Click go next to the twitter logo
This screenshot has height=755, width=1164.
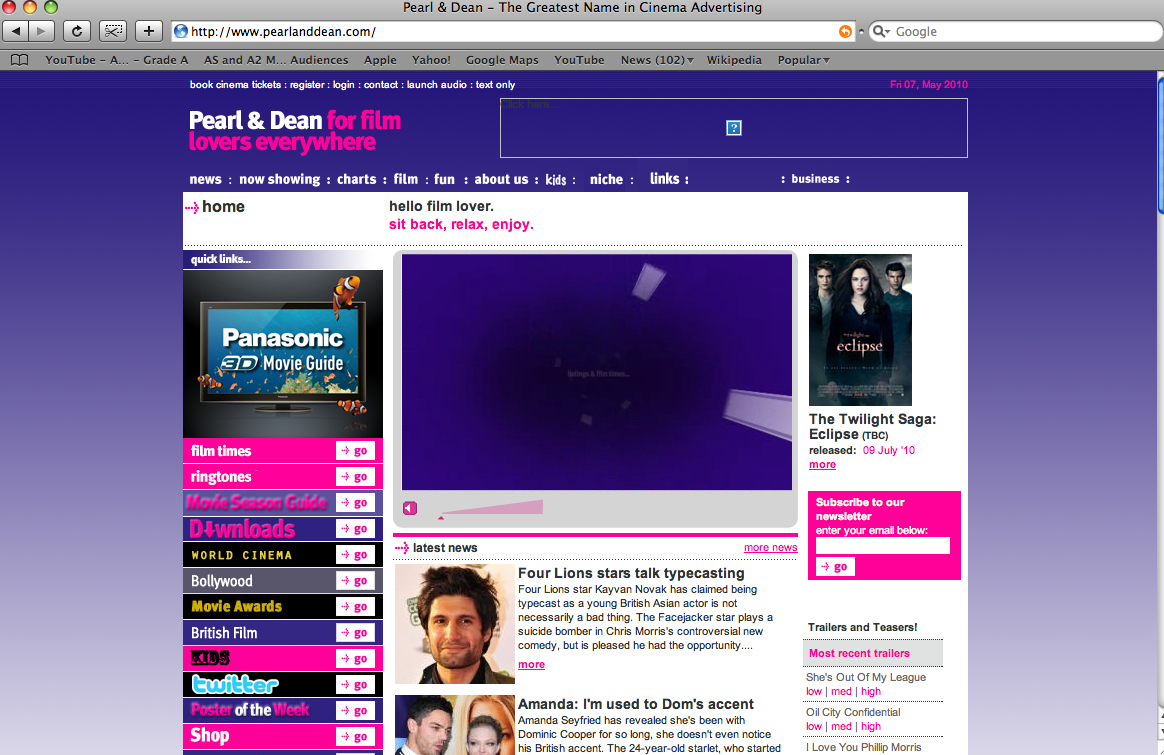(355, 684)
